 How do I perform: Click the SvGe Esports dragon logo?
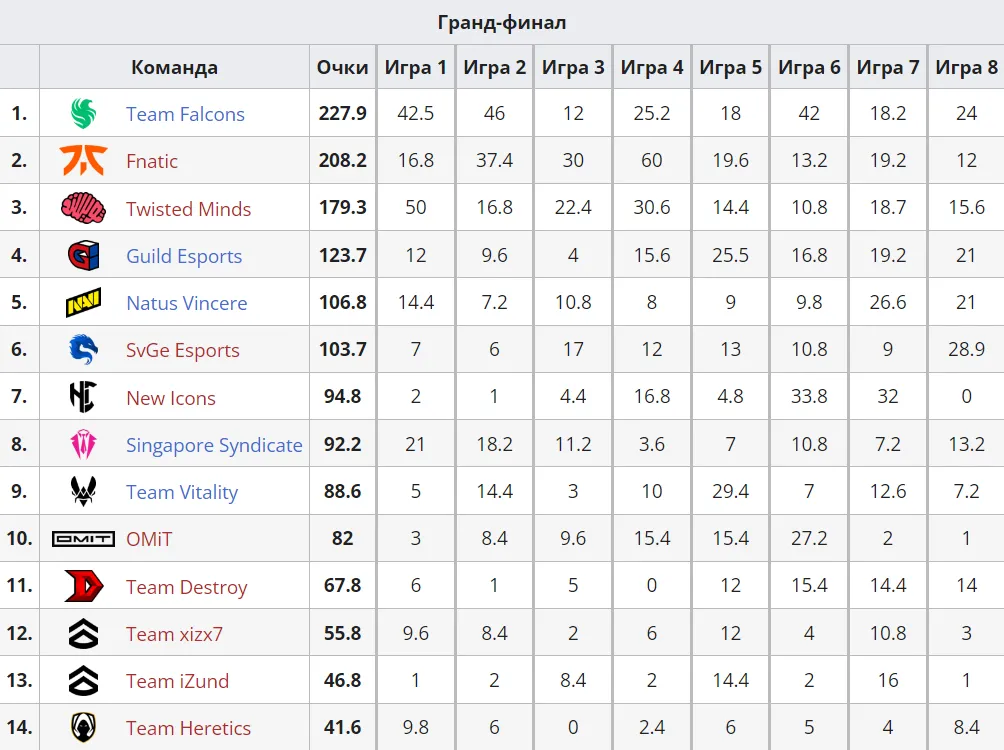[x=83, y=350]
